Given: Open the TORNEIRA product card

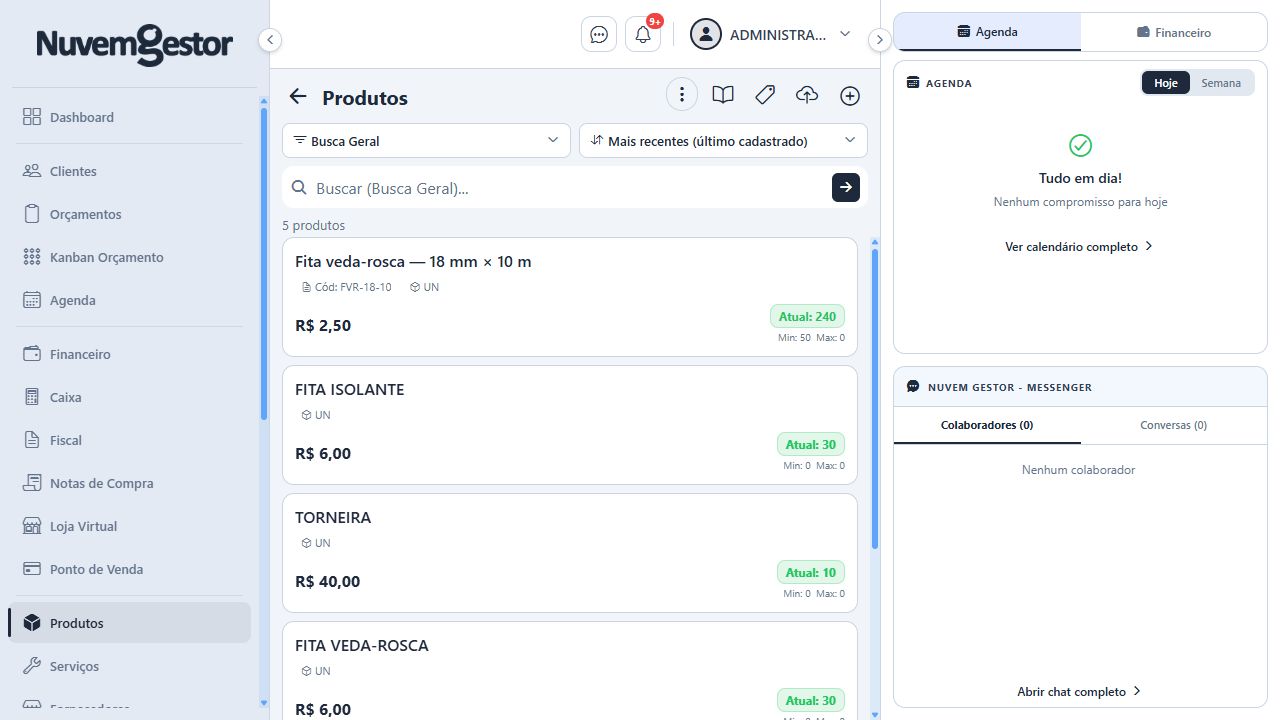Looking at the screenshot, I should click(570, 553).
